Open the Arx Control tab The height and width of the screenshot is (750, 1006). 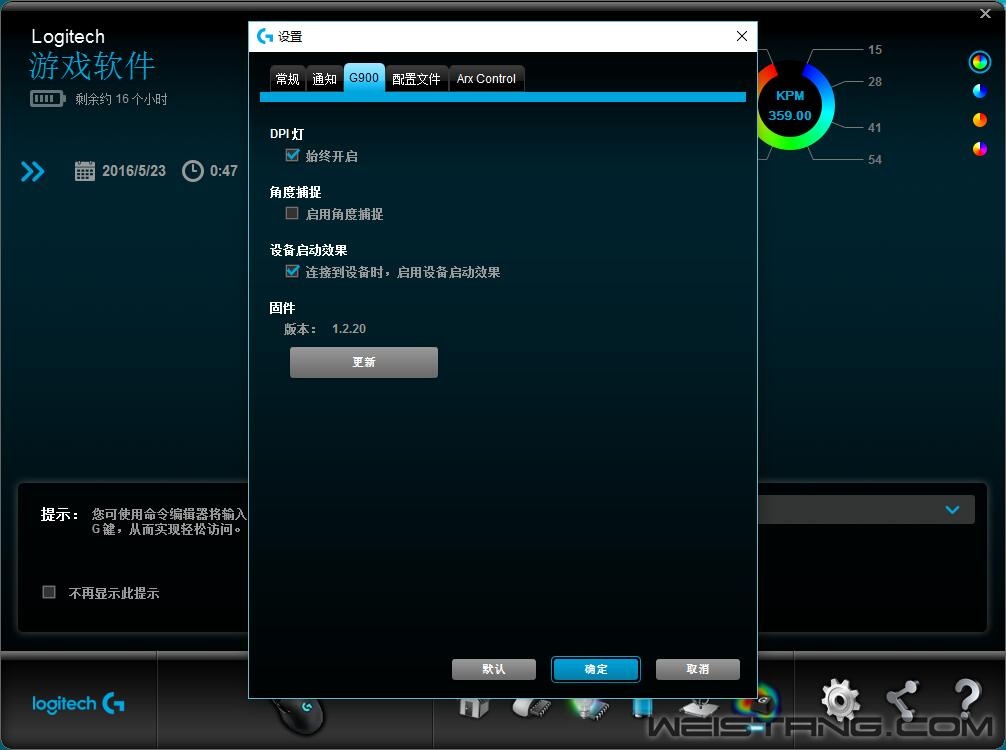coord(486,79)
